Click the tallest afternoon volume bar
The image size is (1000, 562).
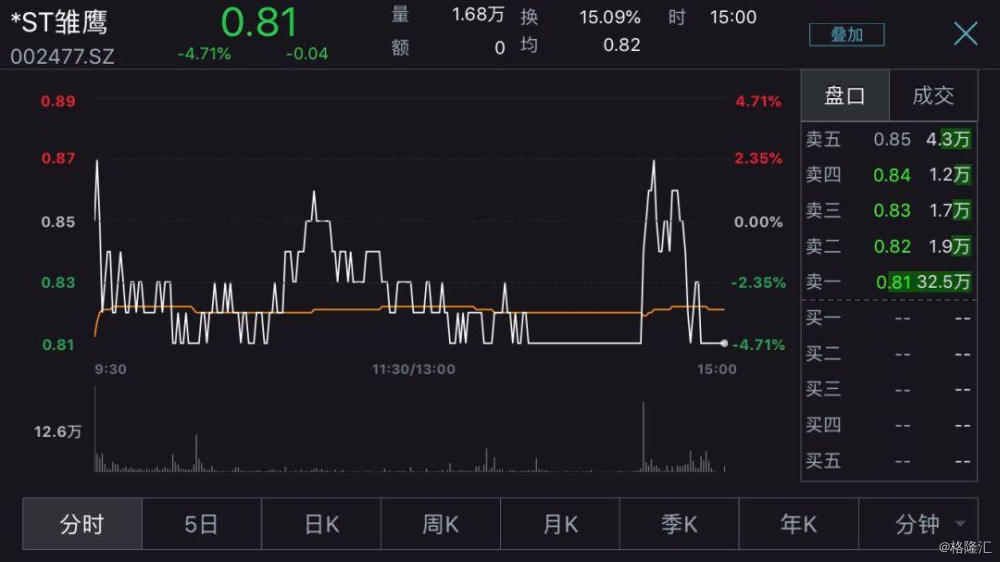click(643, 437)
